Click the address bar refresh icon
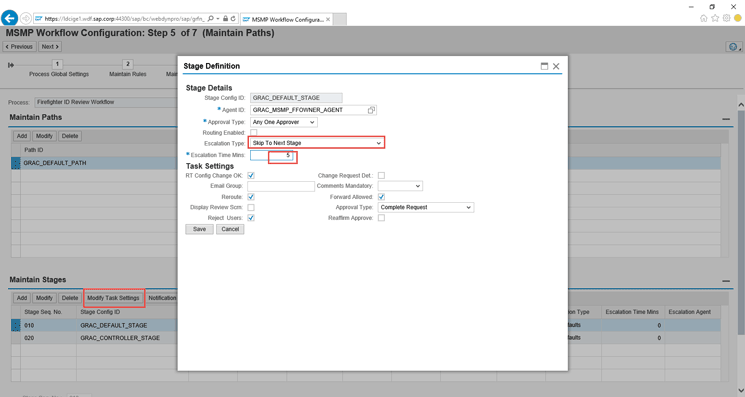Viewport: 745px width, 397px height. coord(233,19)
